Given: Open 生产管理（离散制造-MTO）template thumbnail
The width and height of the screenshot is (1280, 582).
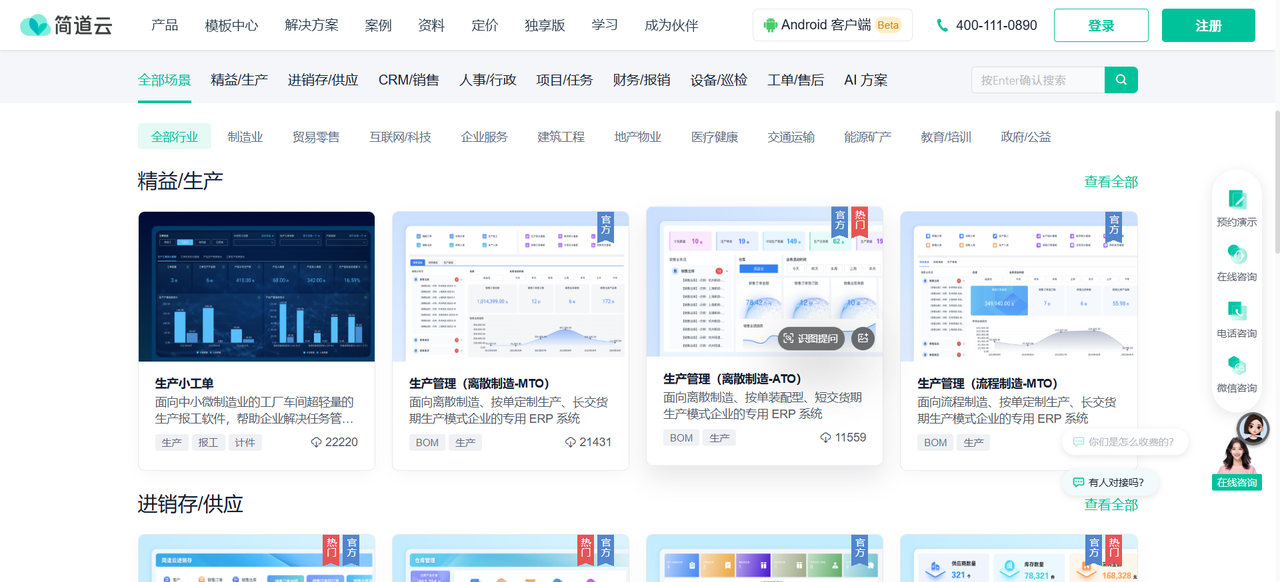Looking at the screenshot, I should point(510,286).
